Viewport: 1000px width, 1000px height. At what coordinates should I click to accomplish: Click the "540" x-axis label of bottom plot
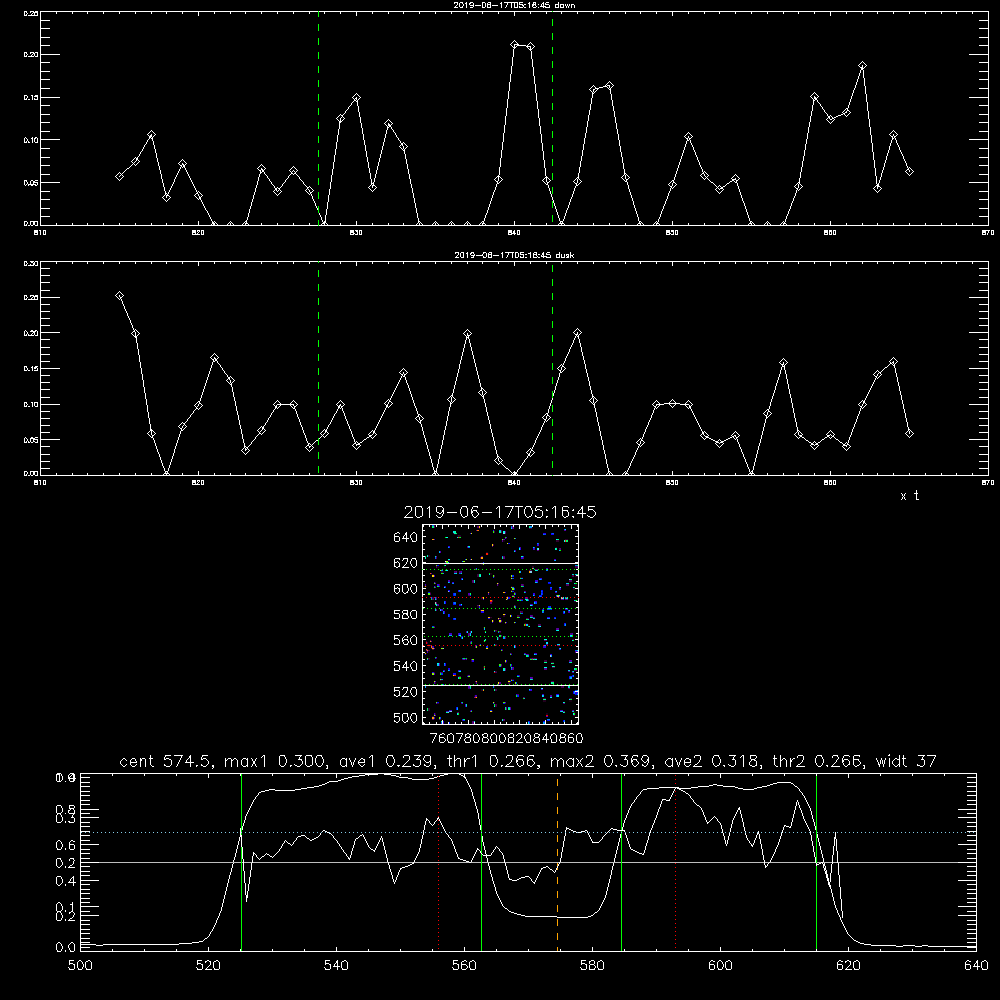click(x=336, y=965)
